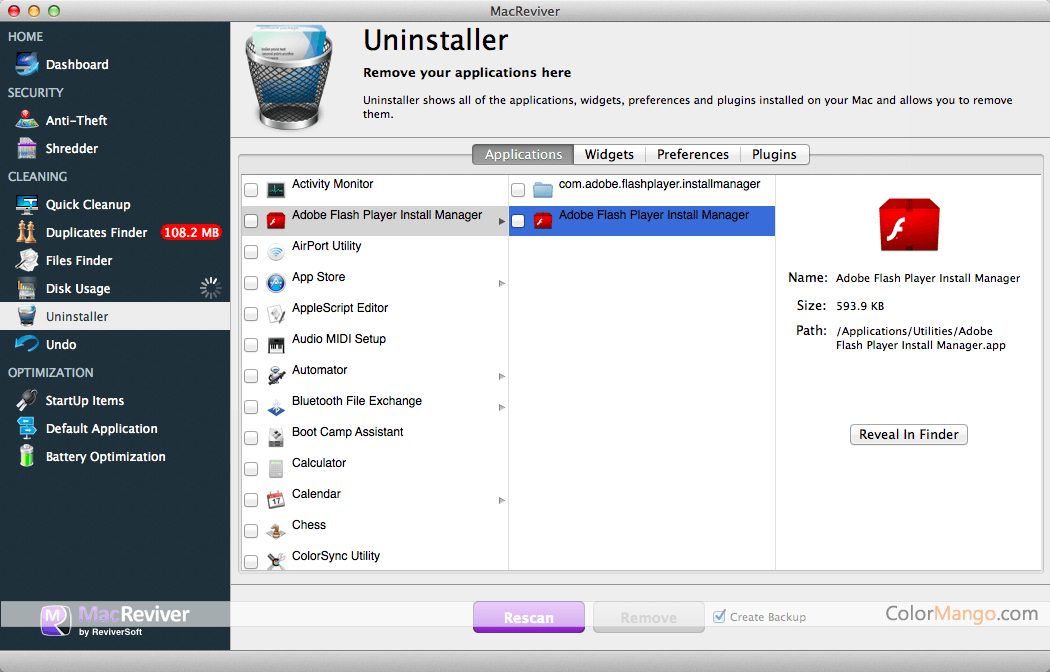Switch to the Plugins tab

pos(774,154)
